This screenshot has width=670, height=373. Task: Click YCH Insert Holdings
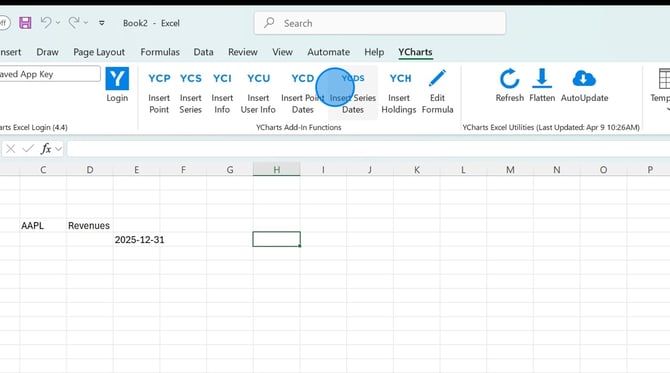click(x=399, y=93)
